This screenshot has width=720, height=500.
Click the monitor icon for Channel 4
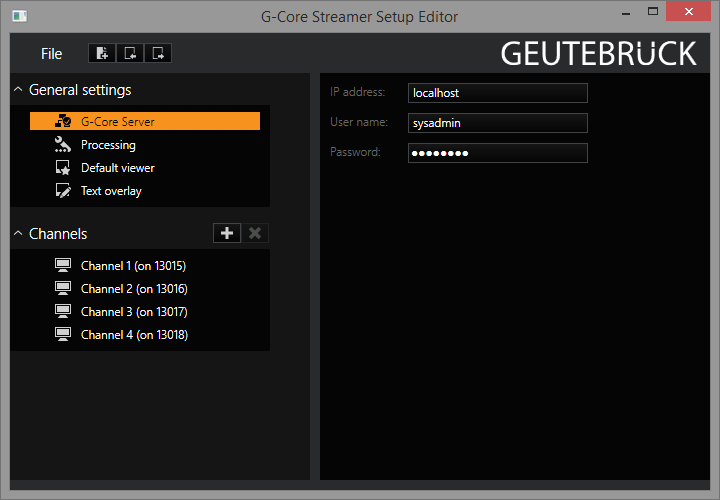pos(63,334)
